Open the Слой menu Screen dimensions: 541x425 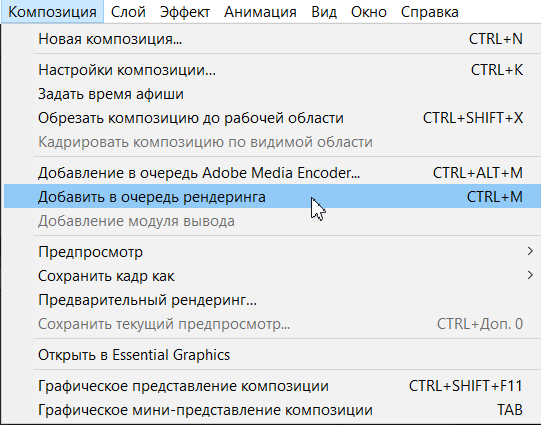click(128, 12)
